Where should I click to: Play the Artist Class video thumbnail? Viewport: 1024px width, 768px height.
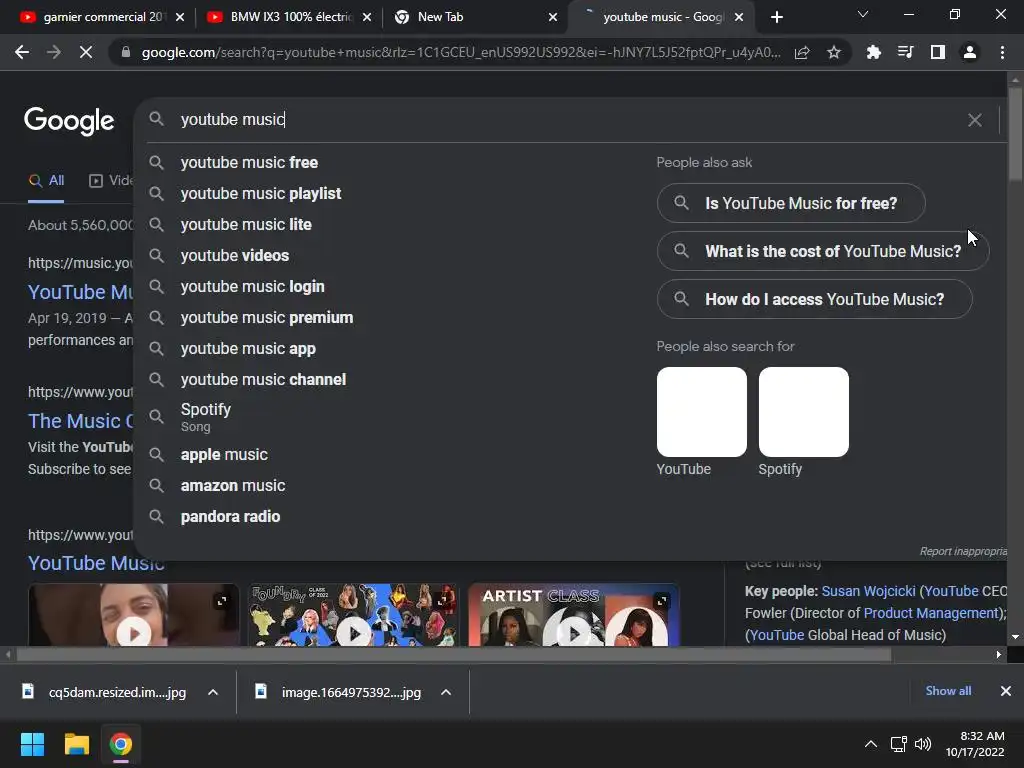coord(573,633)
